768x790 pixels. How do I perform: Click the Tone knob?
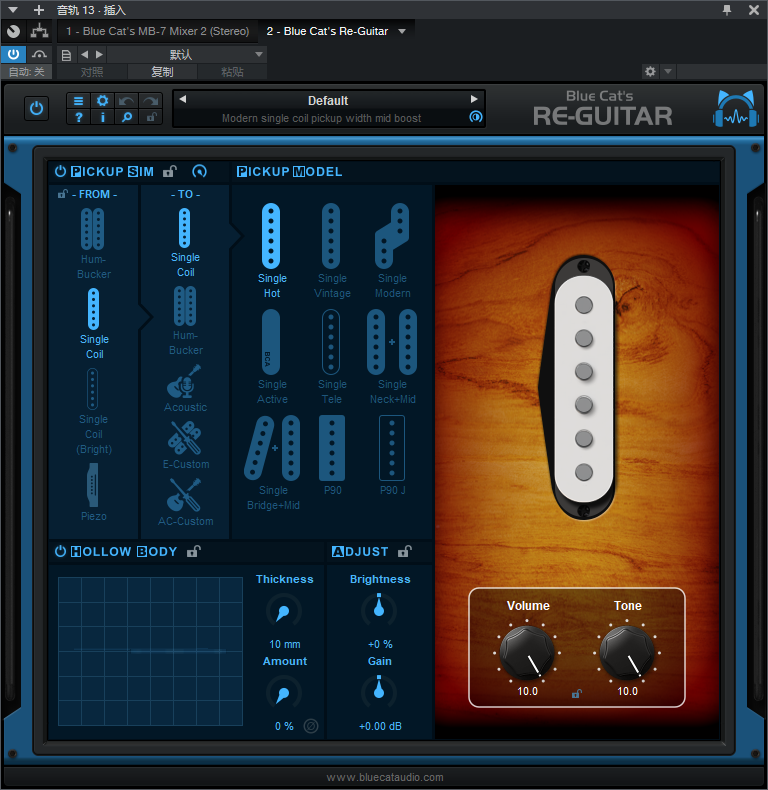point(627,653)
